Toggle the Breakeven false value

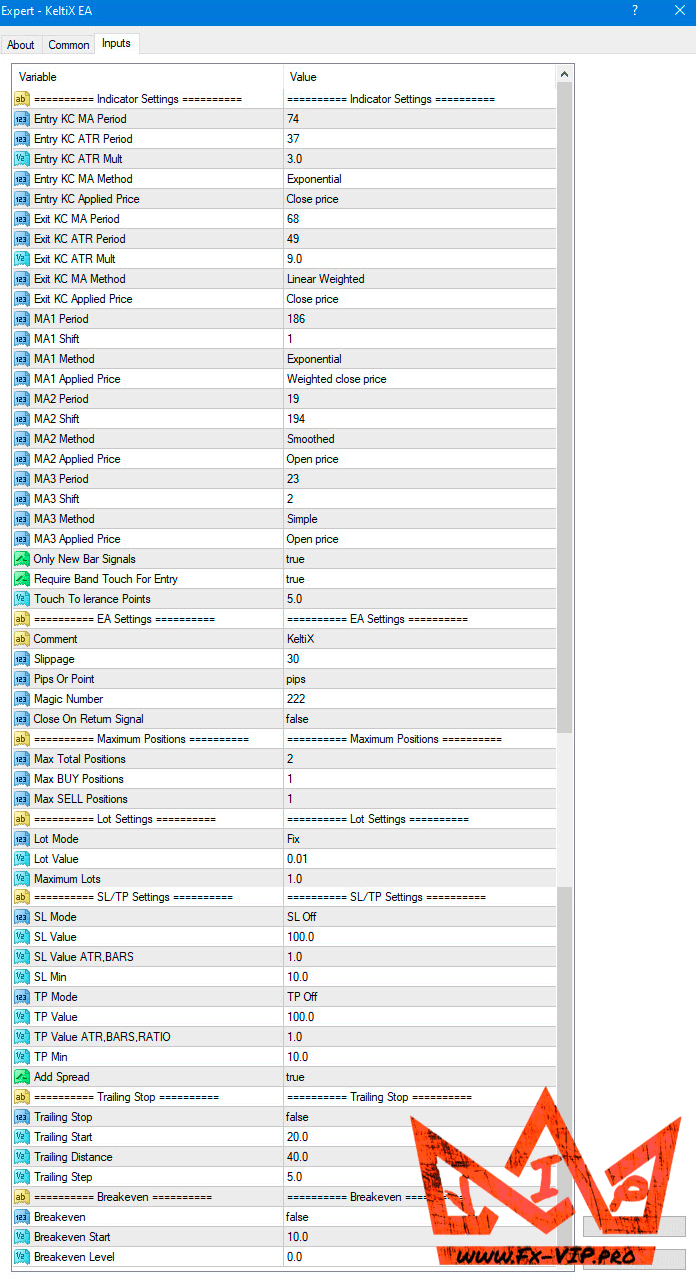point(418,1217)
